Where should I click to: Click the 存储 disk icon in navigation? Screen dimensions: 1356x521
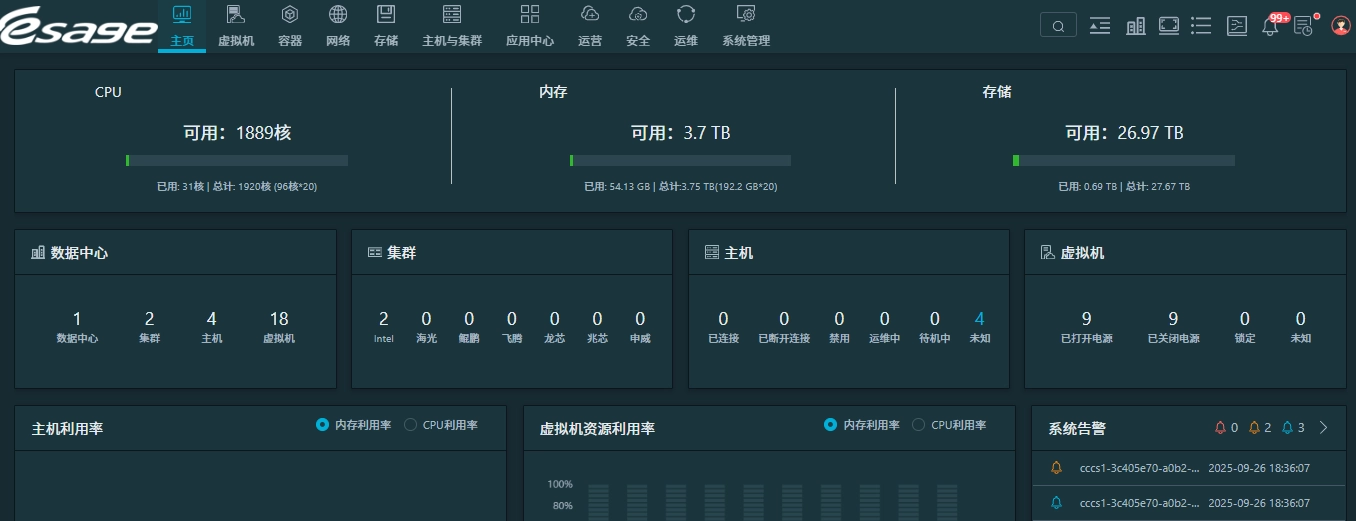click(x=385, y=14)
